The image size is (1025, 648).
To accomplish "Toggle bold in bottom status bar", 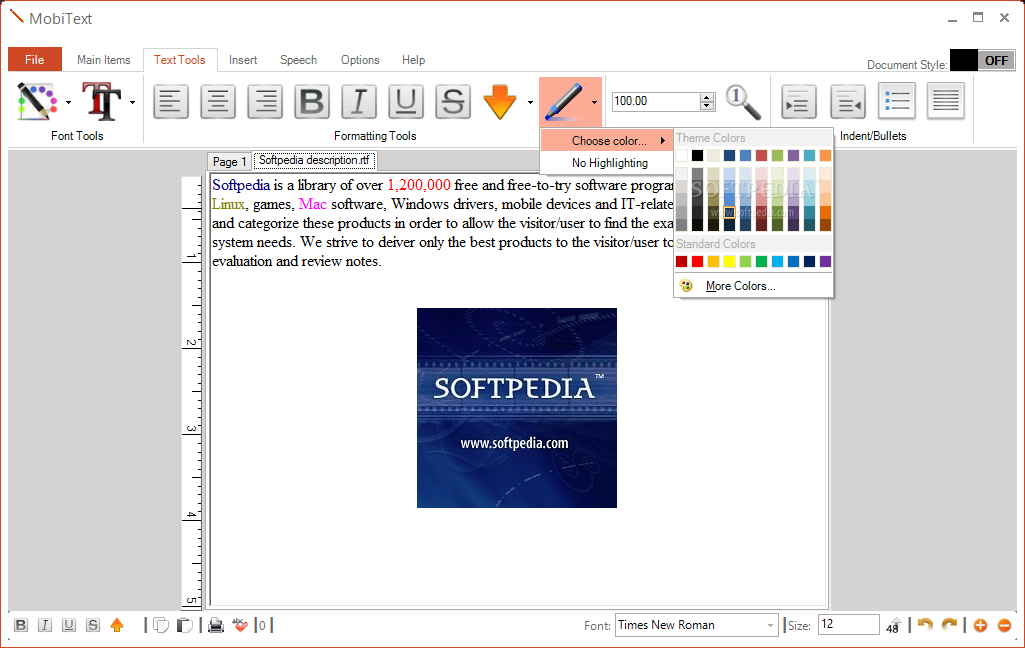I will tap(21, 625).
